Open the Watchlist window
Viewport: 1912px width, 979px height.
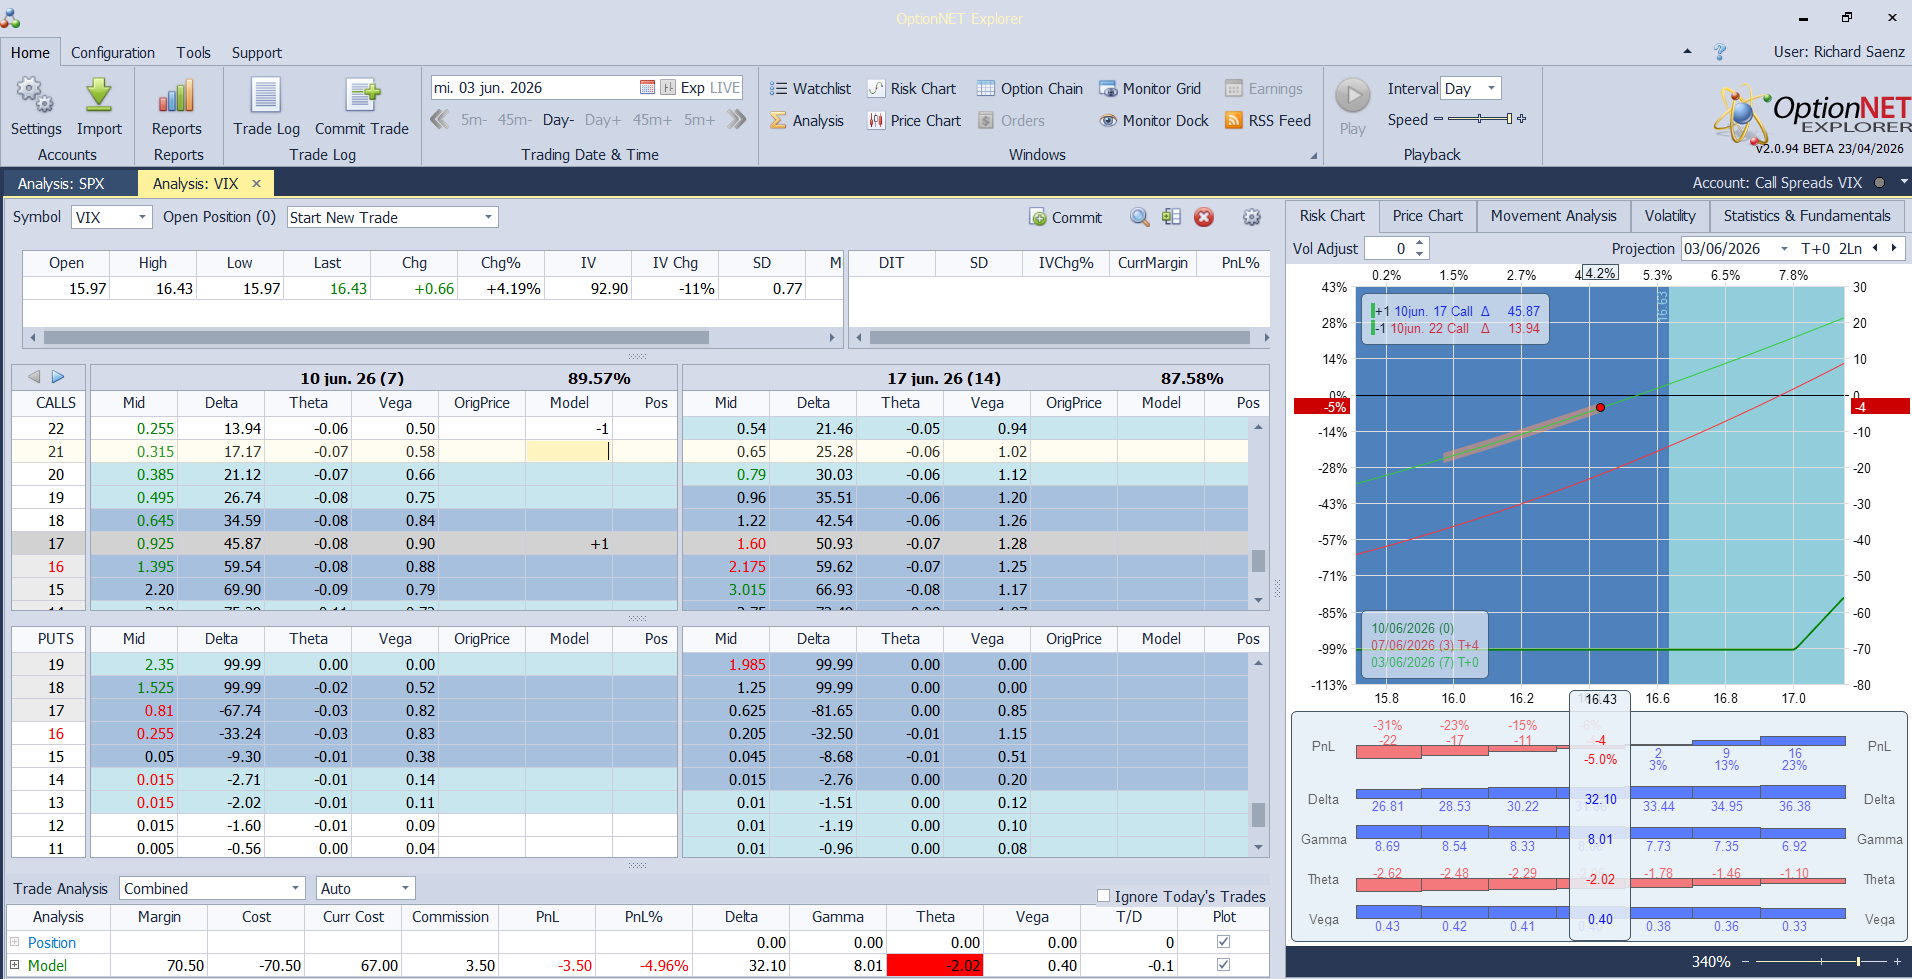pos(810,89)
